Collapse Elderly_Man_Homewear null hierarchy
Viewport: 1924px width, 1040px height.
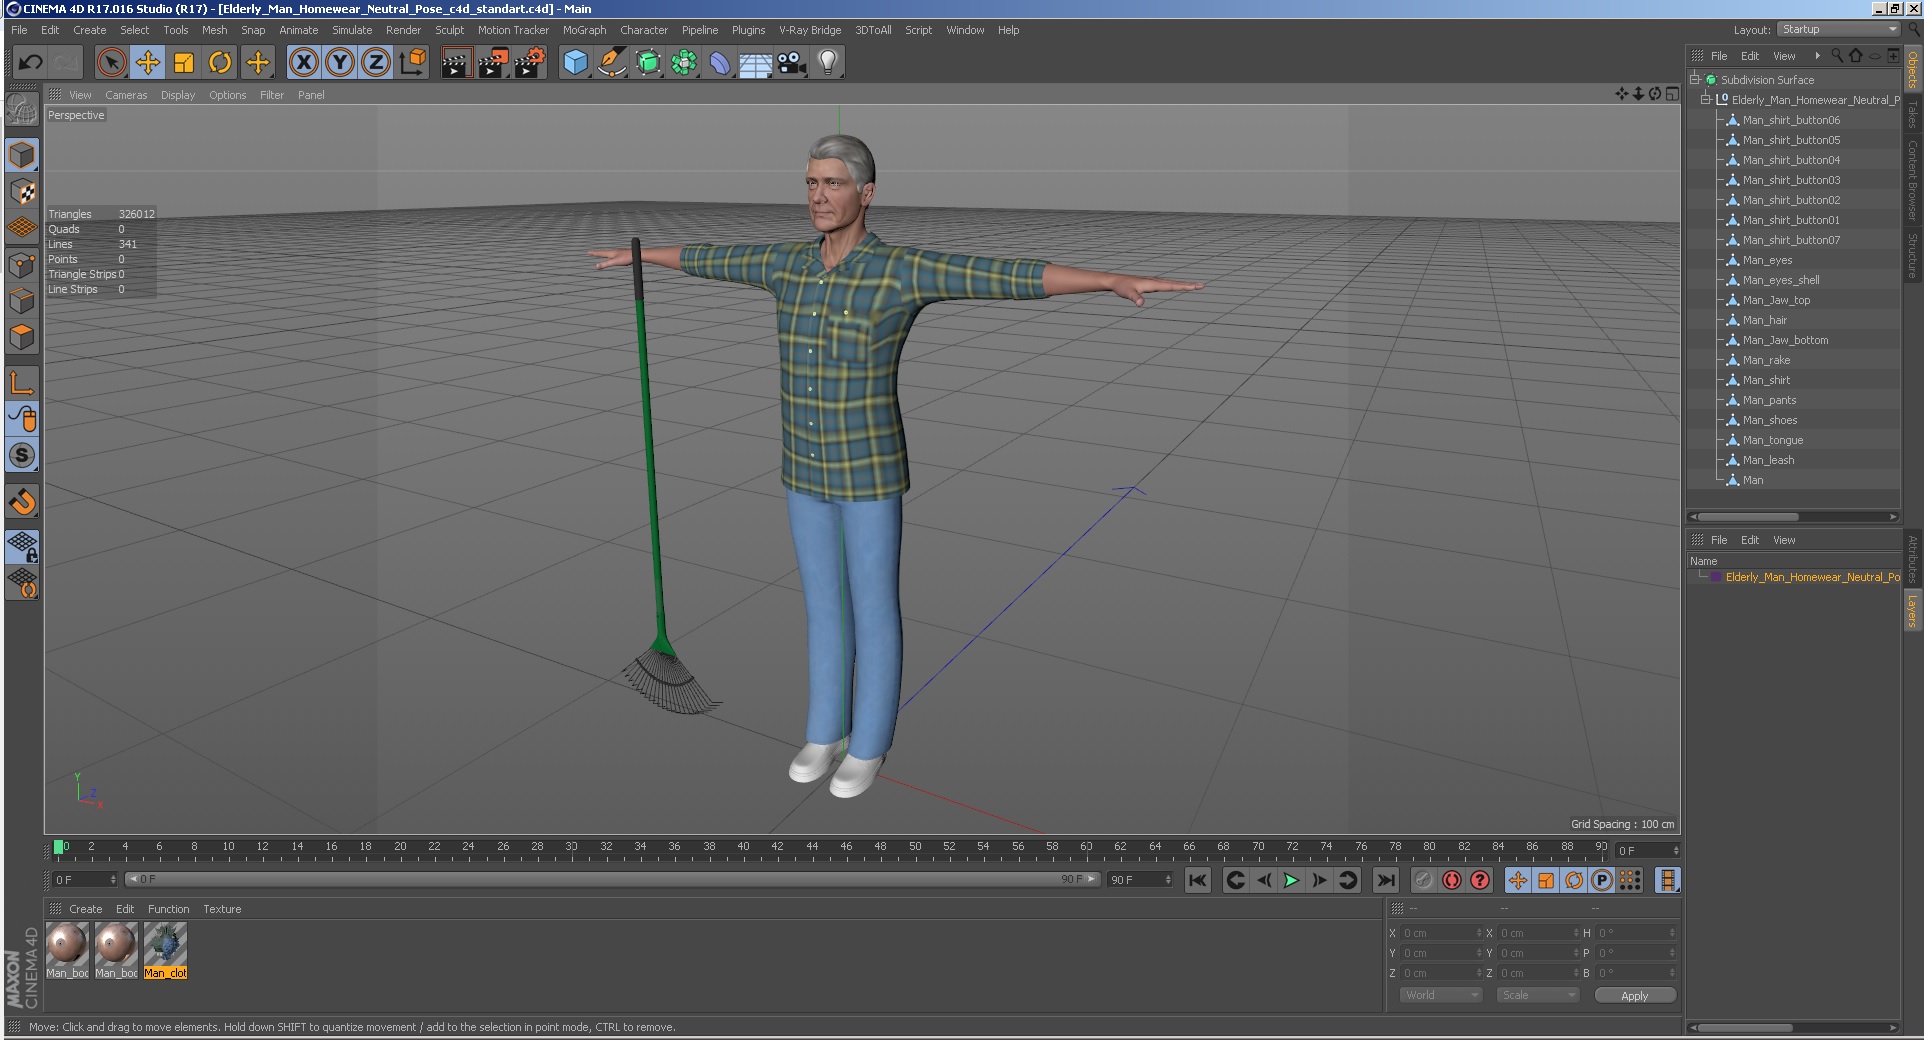[1706, 99]
